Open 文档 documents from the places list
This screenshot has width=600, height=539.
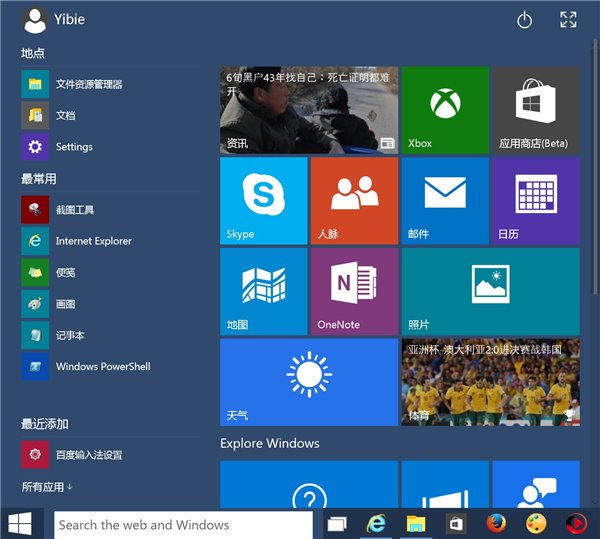tap(110, 116)
